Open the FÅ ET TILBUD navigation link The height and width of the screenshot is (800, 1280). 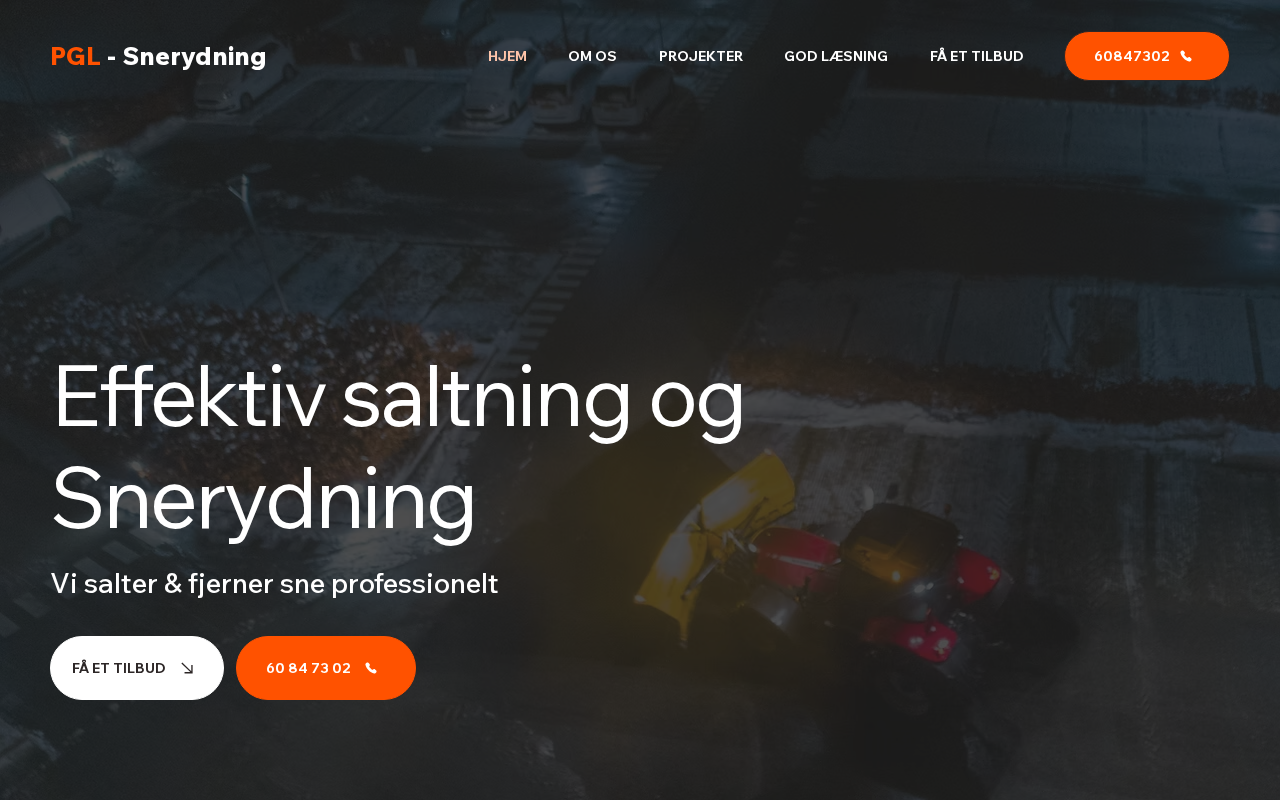977,56
